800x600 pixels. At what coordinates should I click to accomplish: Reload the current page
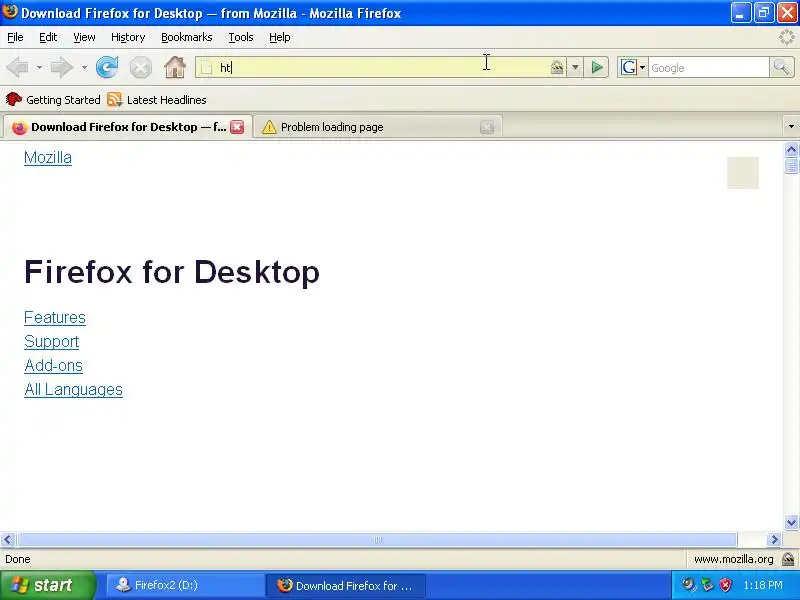[107, 67]
